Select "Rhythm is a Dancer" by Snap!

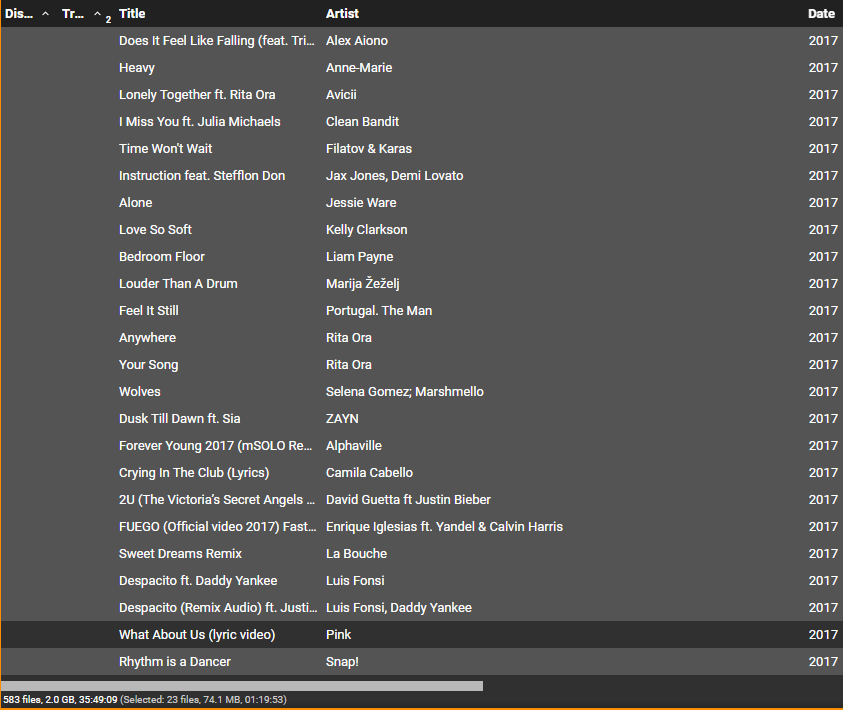175,662
